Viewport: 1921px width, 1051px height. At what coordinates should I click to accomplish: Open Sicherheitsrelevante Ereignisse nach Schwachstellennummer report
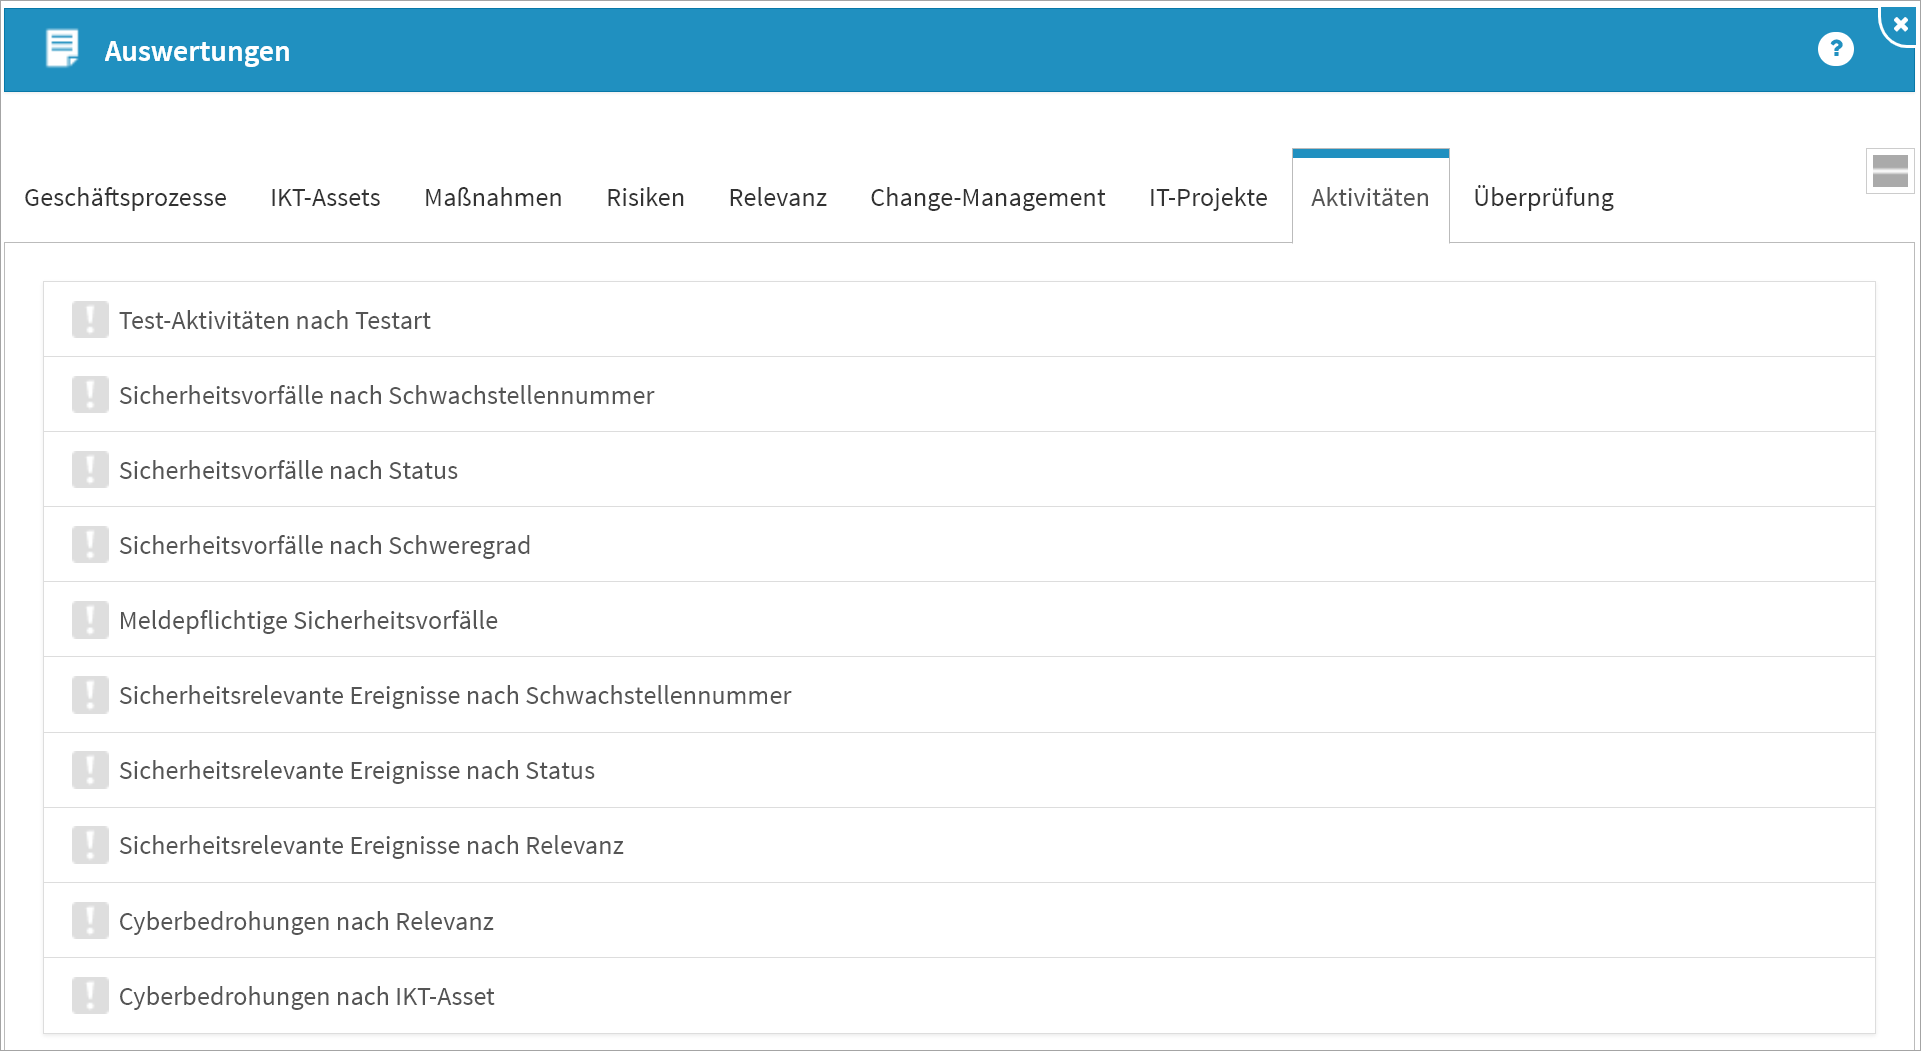pos(455,696)
